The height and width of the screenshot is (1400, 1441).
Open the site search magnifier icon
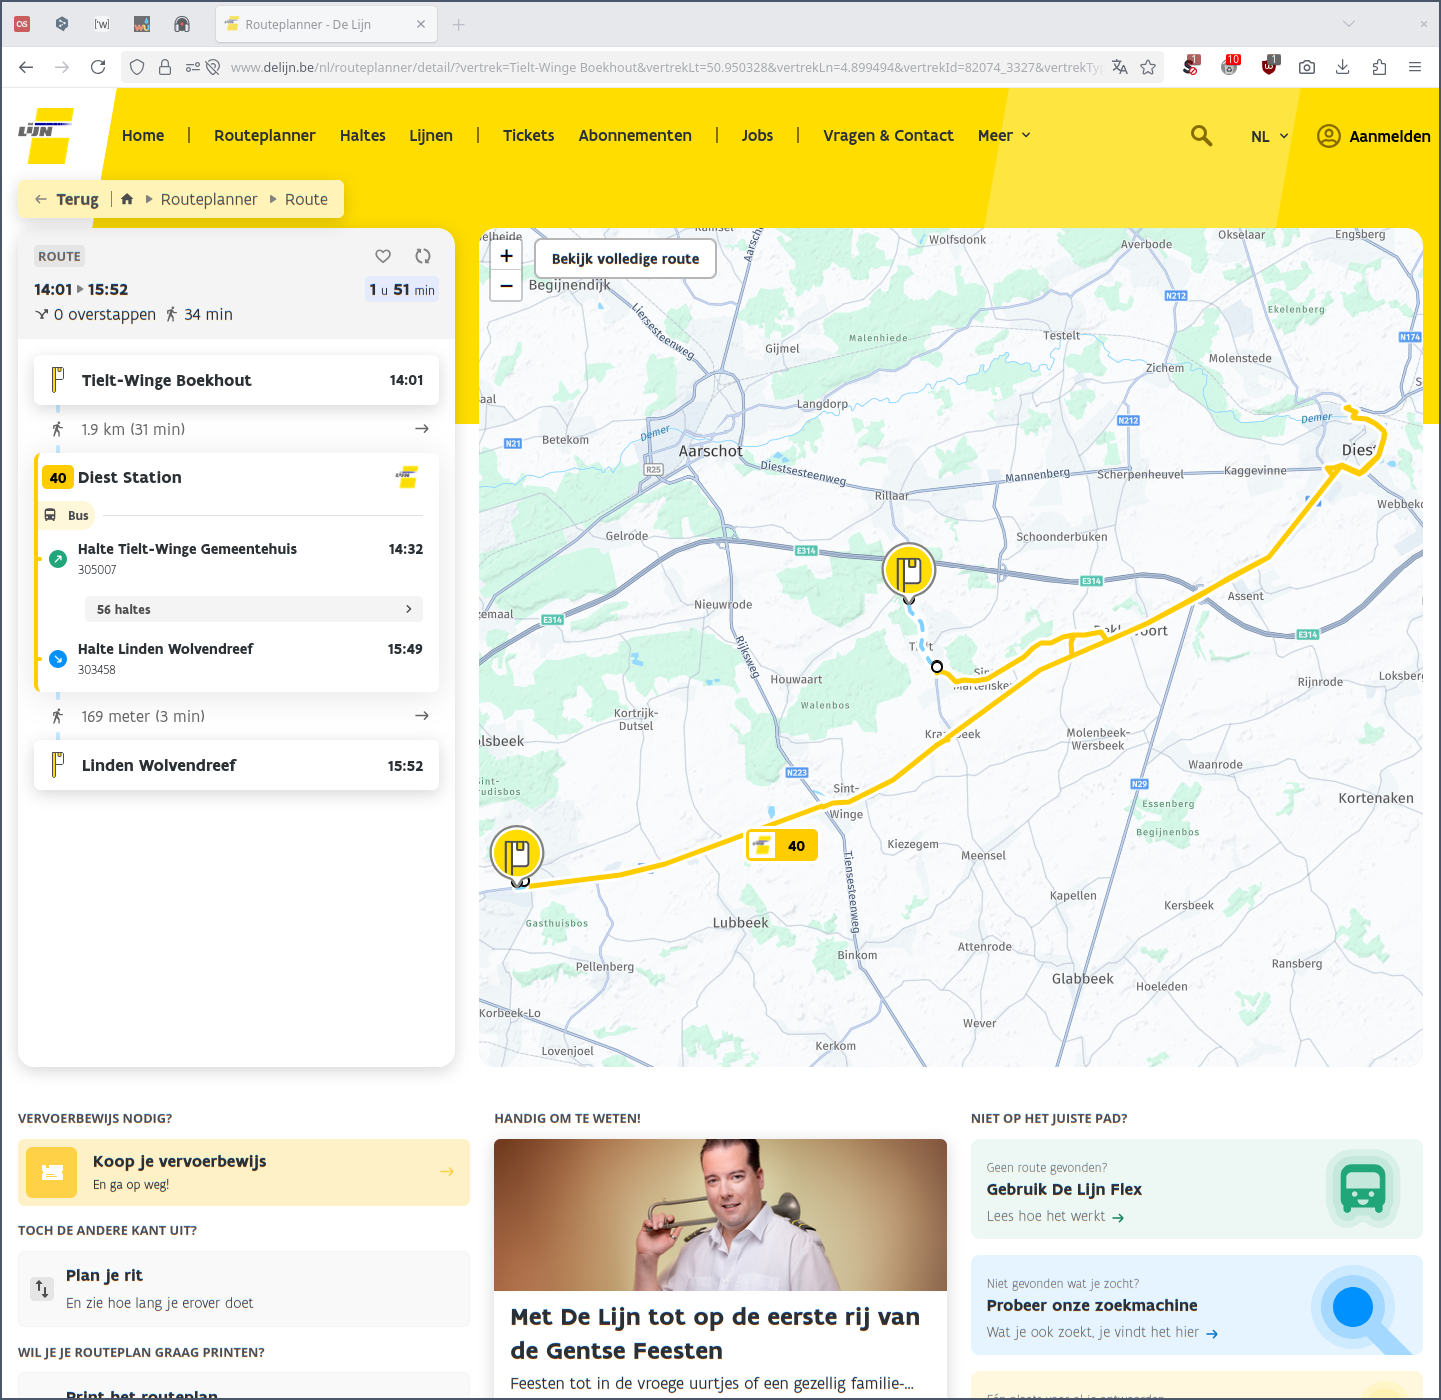click(1201, 136)
